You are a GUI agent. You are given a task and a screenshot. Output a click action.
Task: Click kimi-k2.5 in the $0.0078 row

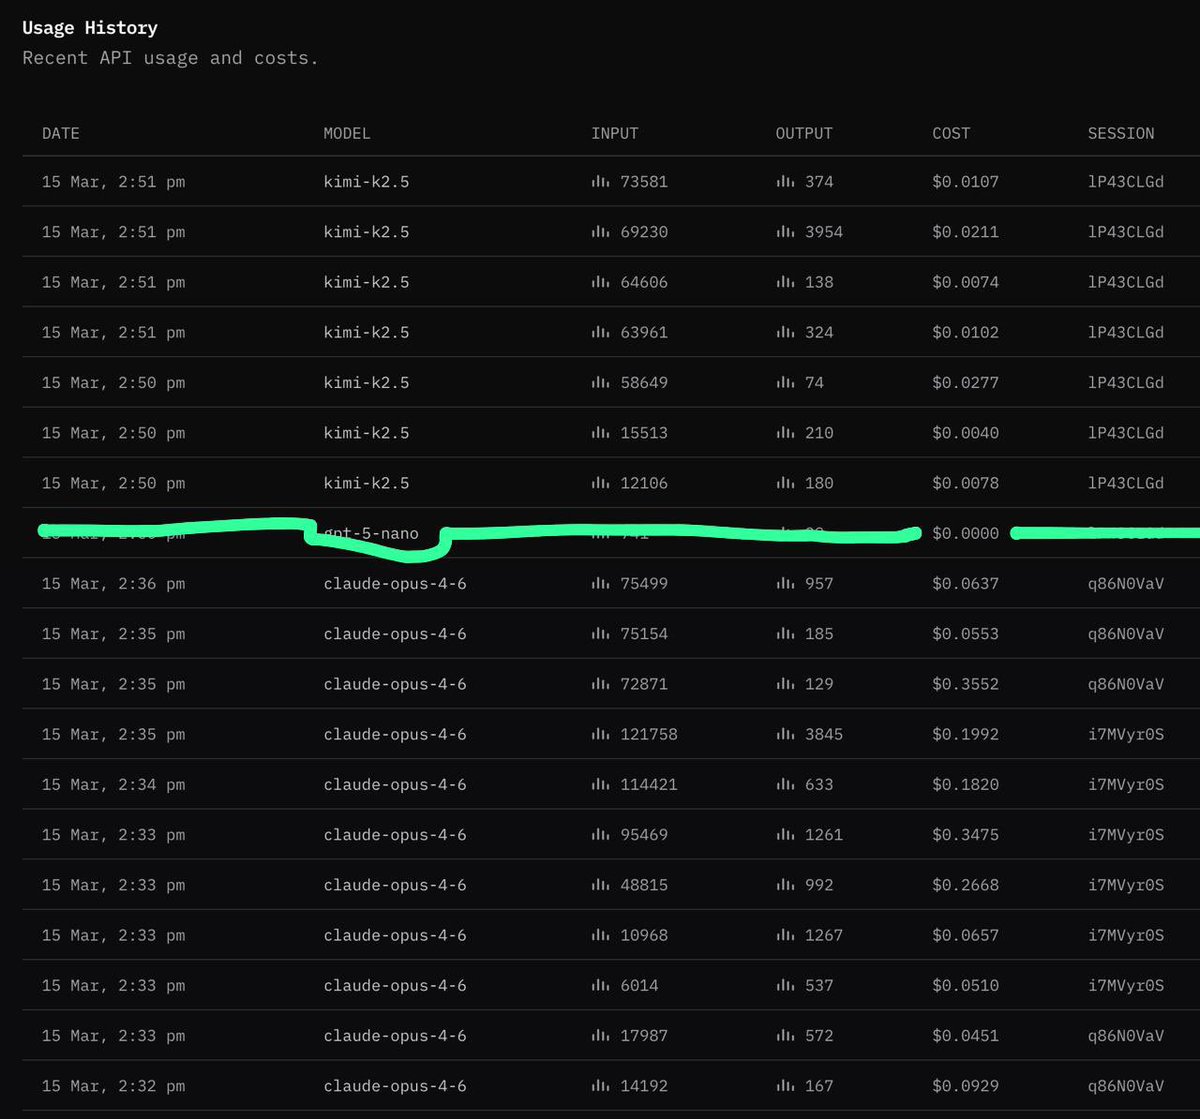pos(367,483)
